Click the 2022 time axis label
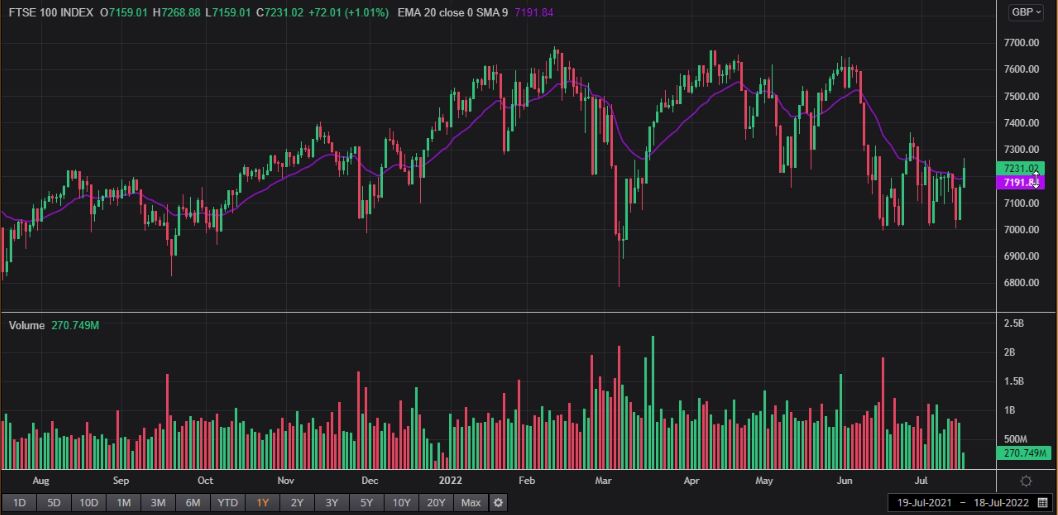1058x515 pixels. click(450, 481)
